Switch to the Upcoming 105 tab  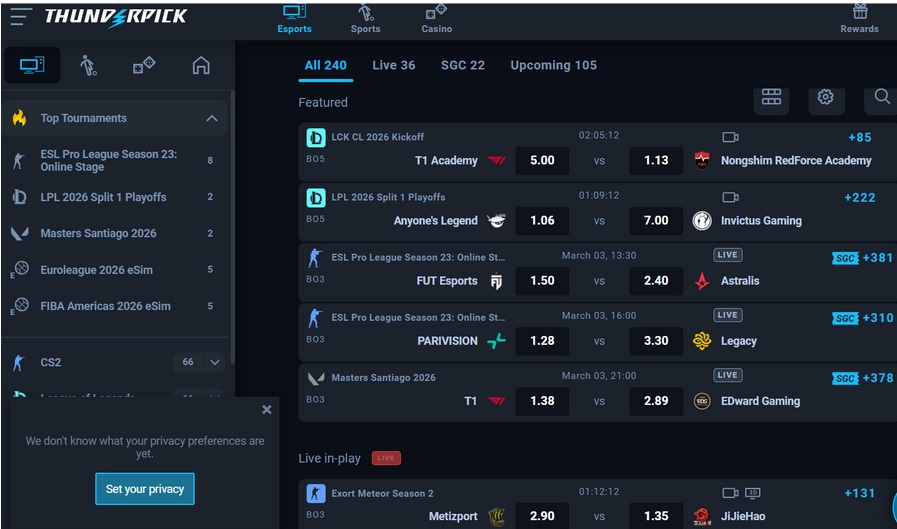(x=553, y=65)
